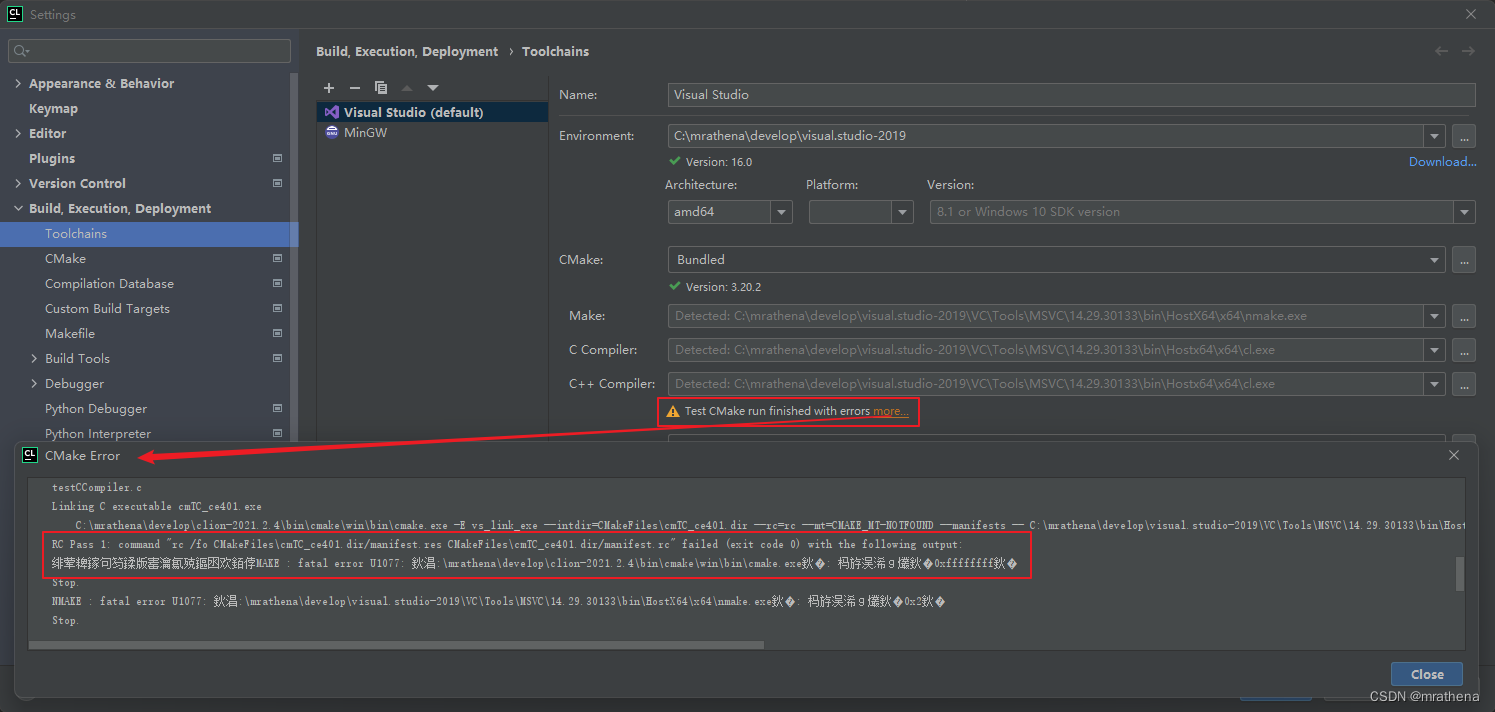Click Close button in CMake Error dialog
Screen dimensions: 1495x712
point(1427,674)
